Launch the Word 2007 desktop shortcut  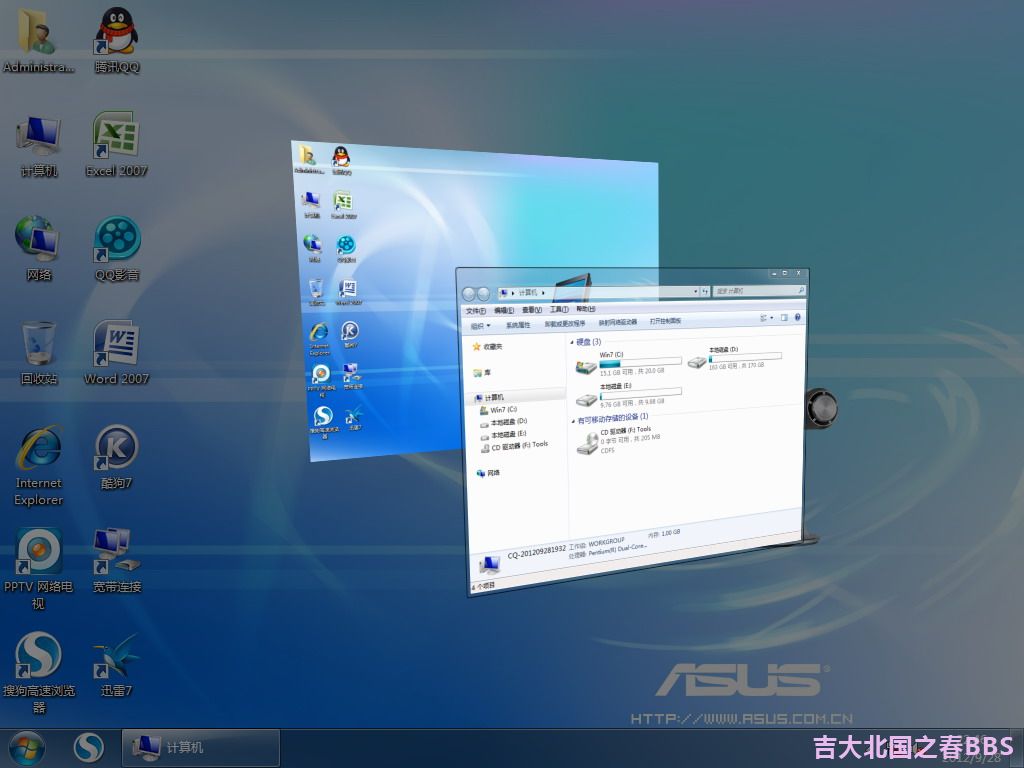(116, 353)
